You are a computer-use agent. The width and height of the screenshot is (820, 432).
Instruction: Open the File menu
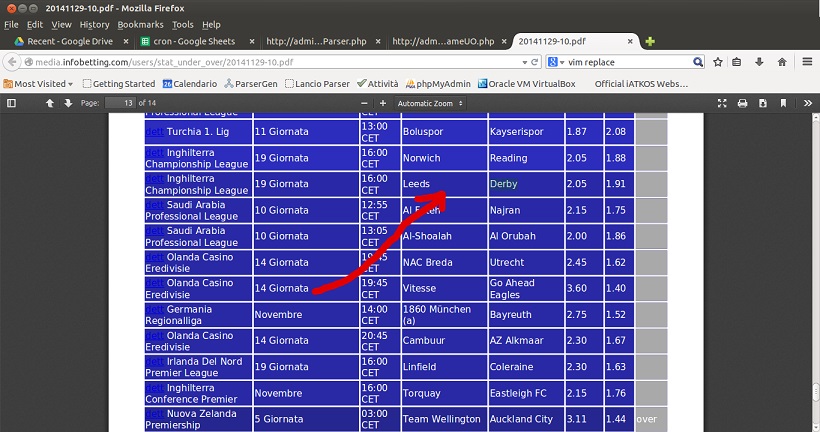pos(11,25)
